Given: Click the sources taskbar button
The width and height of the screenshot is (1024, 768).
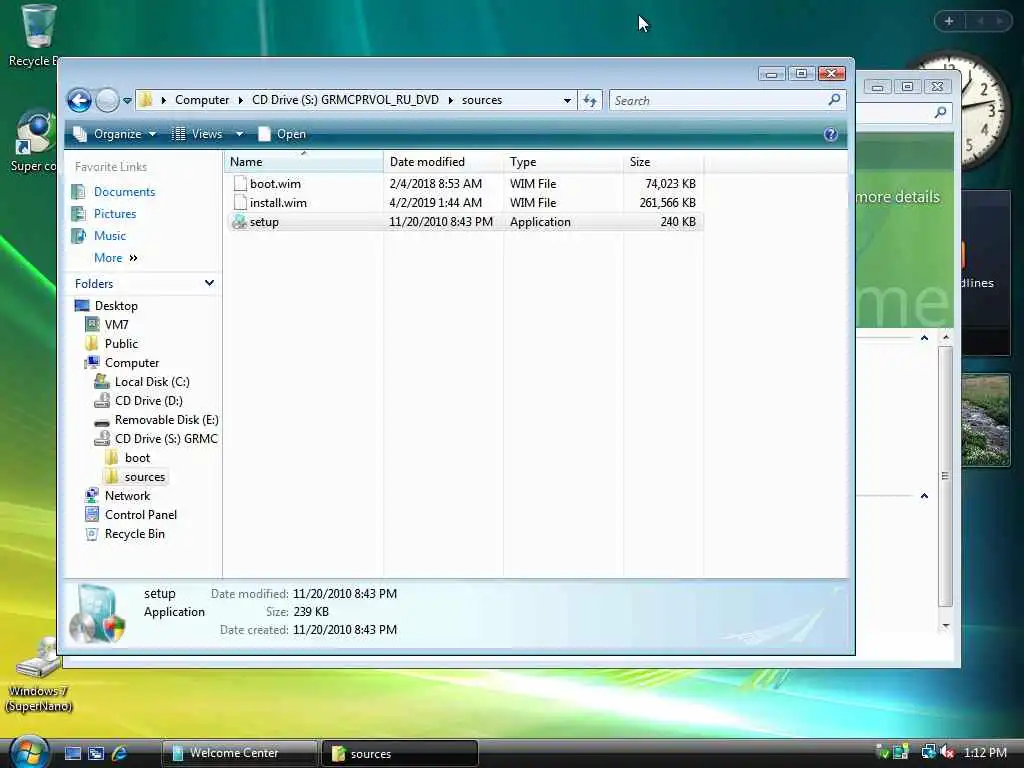Looking at the screenshot, I should coord(400,753).
